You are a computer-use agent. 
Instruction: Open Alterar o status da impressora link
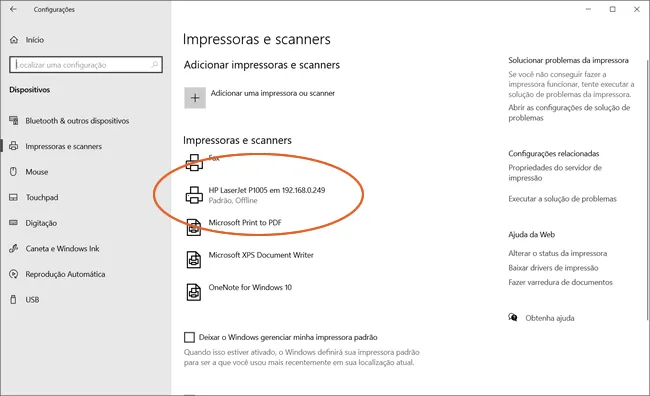[558, 253]
